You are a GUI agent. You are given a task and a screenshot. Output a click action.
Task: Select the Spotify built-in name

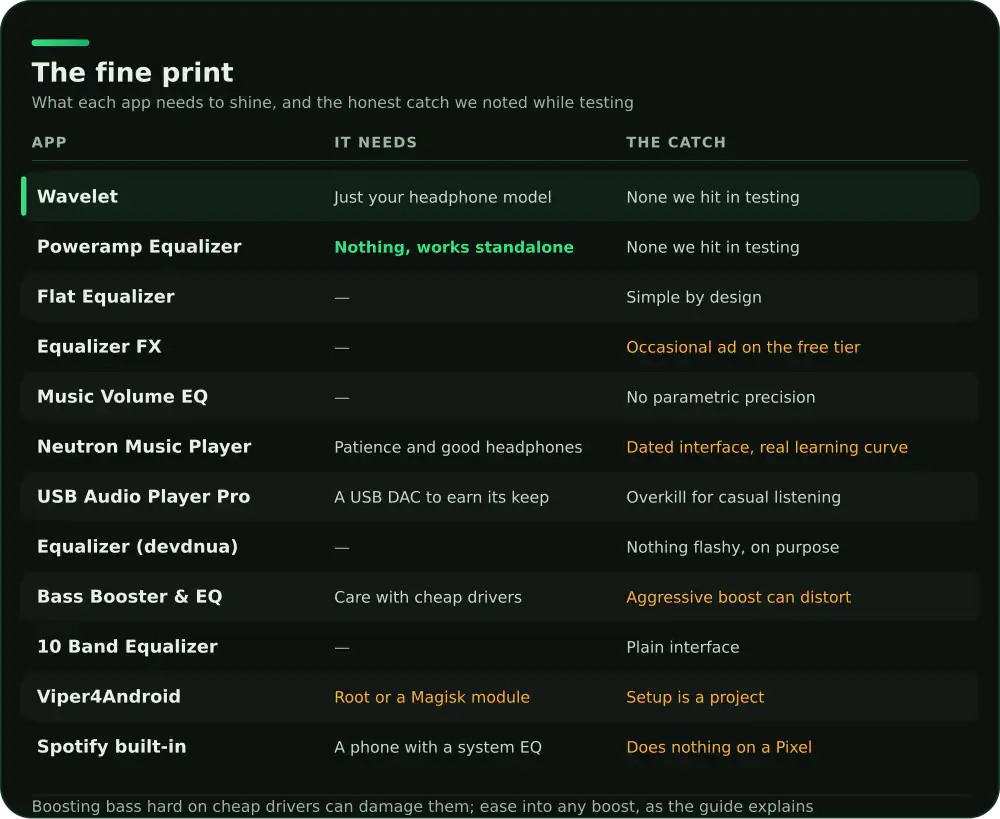[112, 746]
